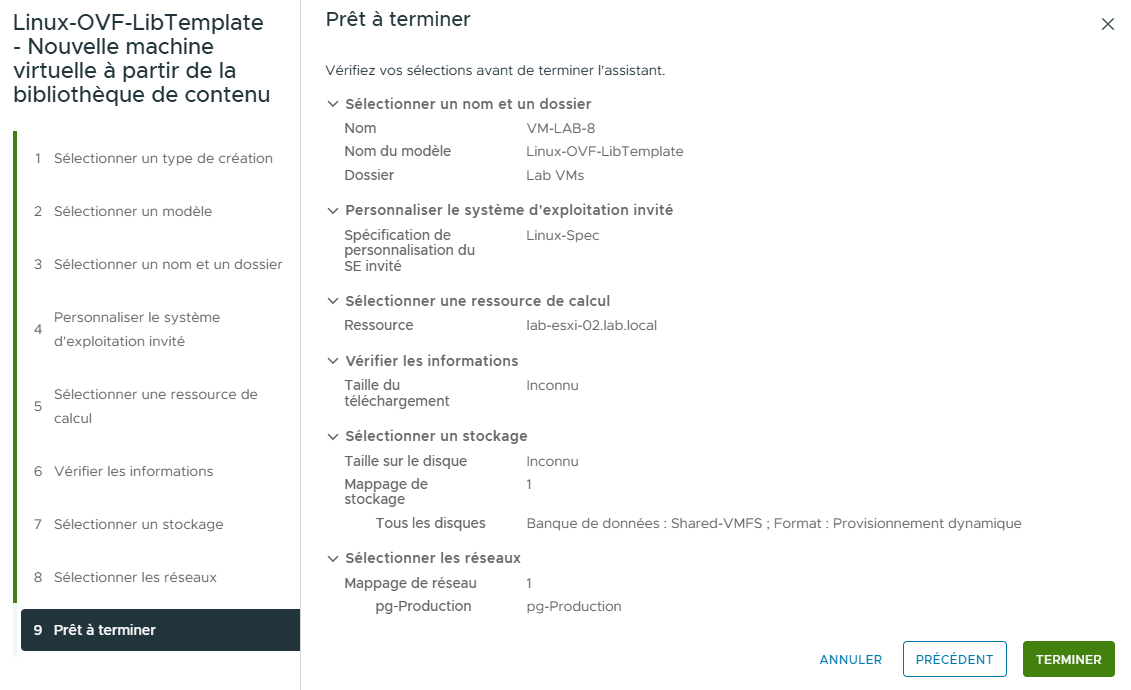
Task: Collapse the "Sélectionner les réseaux" section
Action: 331,558
